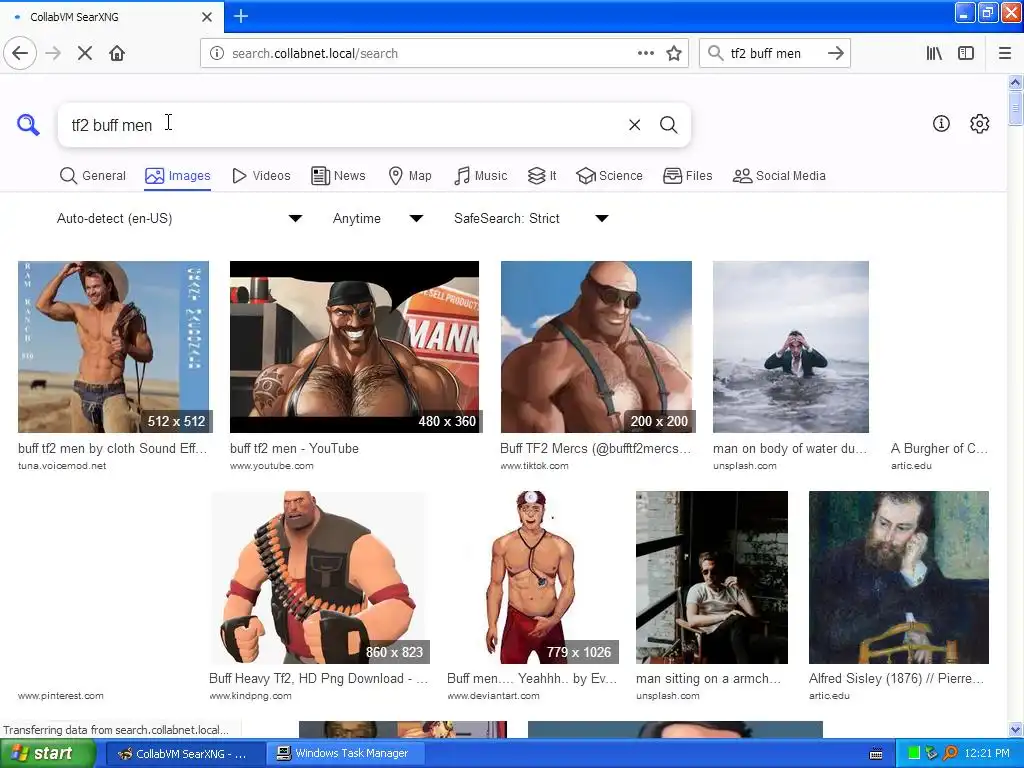Switch to Videos category

(x=261, y=176)
